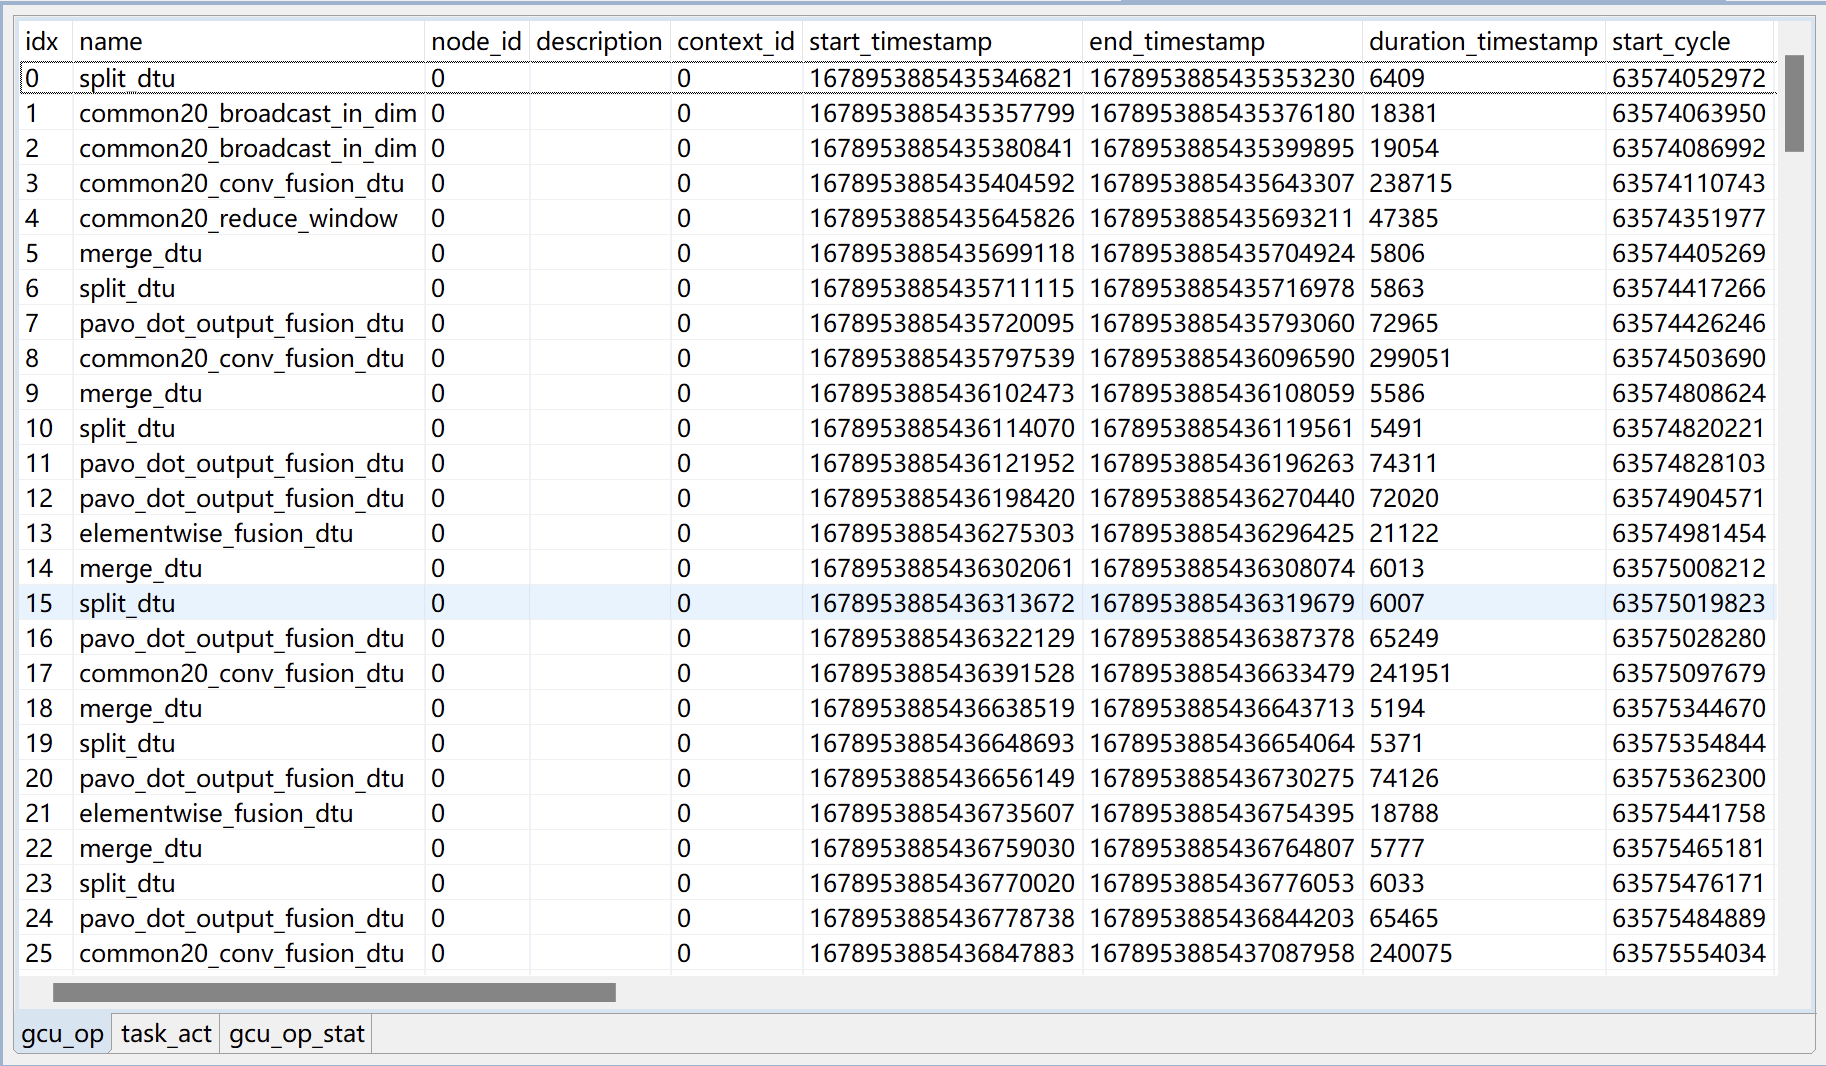Click end_timestamp 1678953885435353230

click(1221, 78)
